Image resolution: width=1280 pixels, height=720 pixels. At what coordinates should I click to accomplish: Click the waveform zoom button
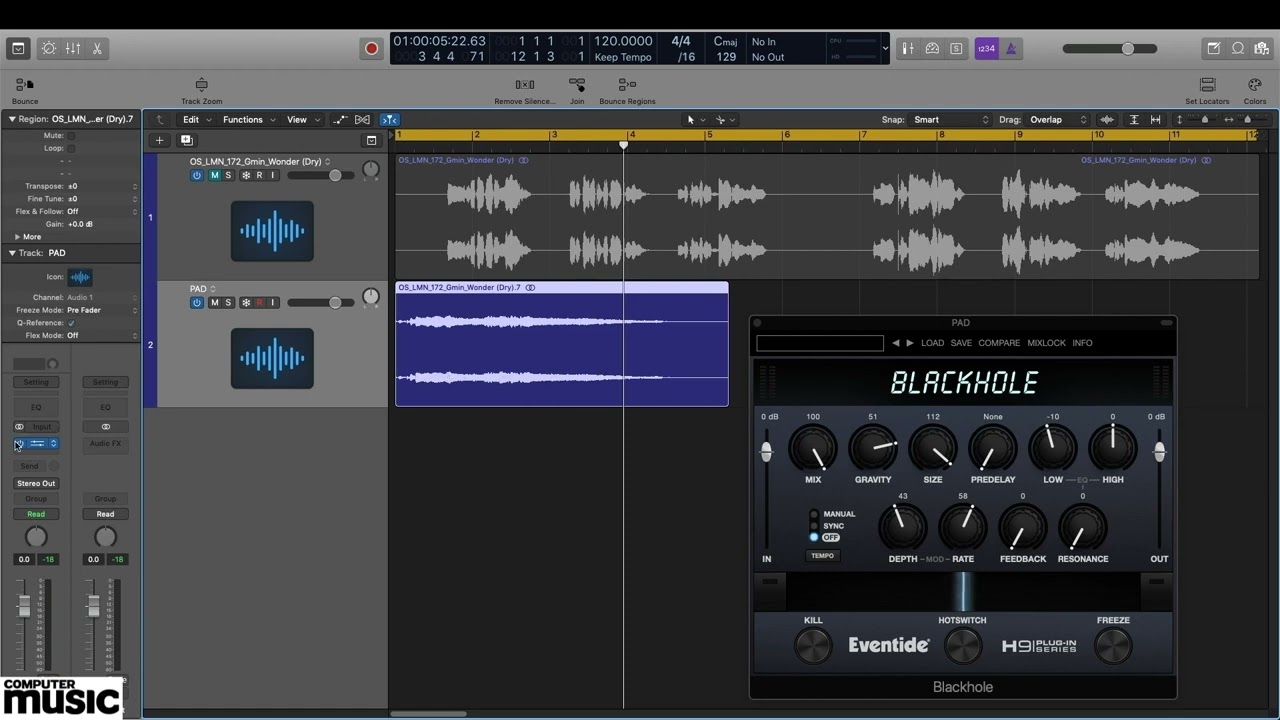pos(1107,120)
